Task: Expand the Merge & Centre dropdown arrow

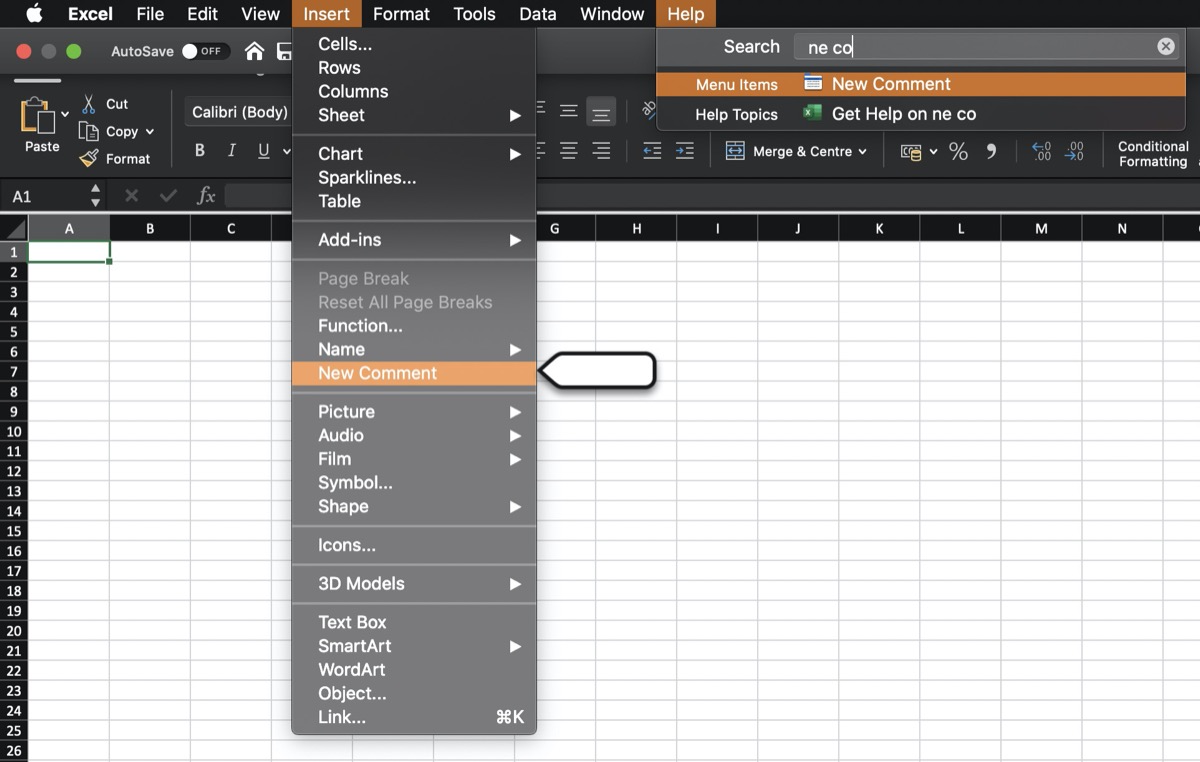Action: tap(863, 152)
